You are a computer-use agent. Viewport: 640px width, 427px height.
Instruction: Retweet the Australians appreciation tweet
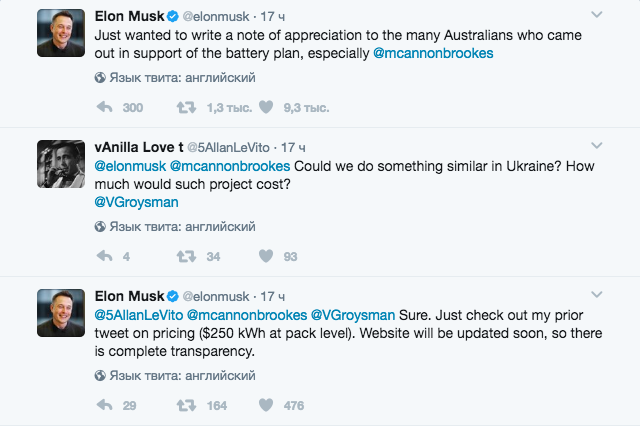pyautogui.click(x=186, y=107)
